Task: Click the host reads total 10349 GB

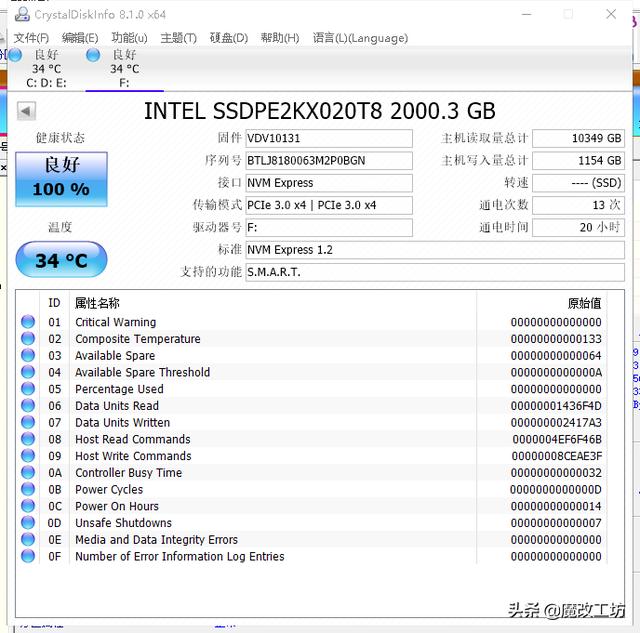Action: (578, 138)
